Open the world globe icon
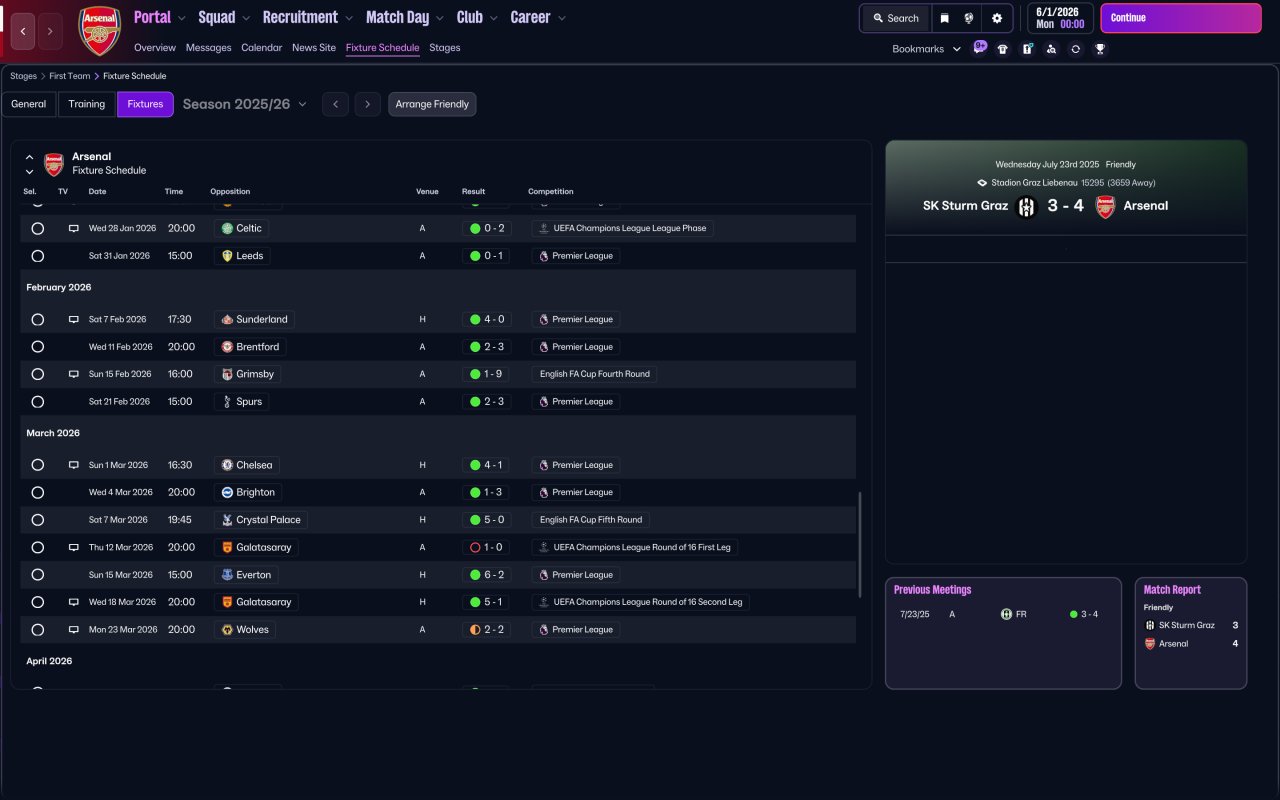This screenshot has width=1280, height=800. 969,18
